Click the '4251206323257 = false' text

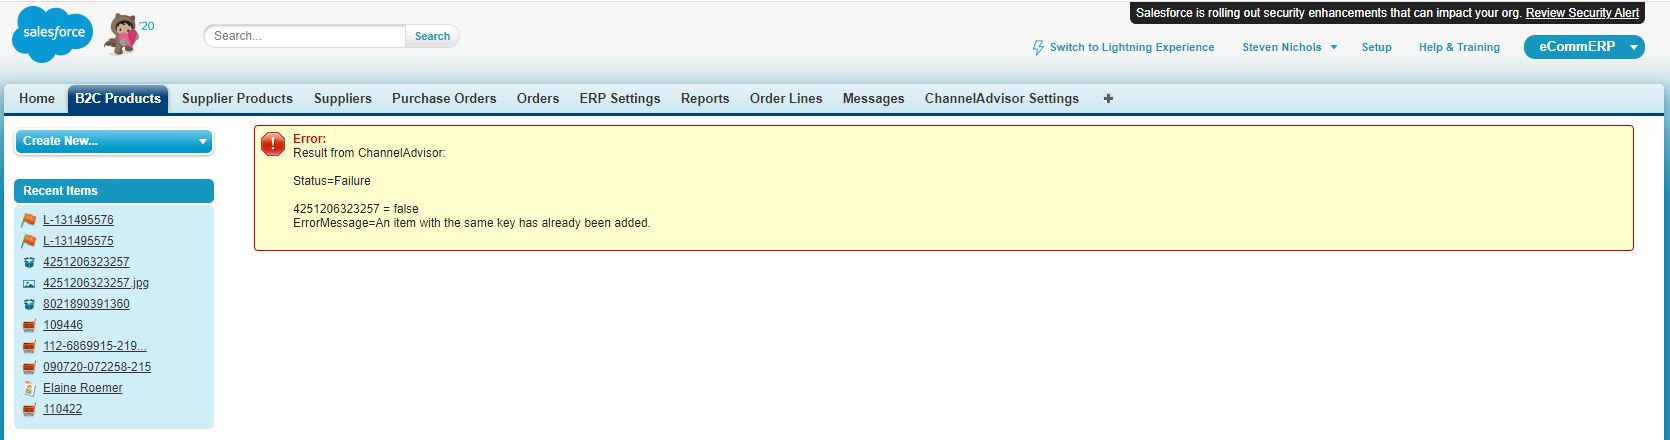356,209
